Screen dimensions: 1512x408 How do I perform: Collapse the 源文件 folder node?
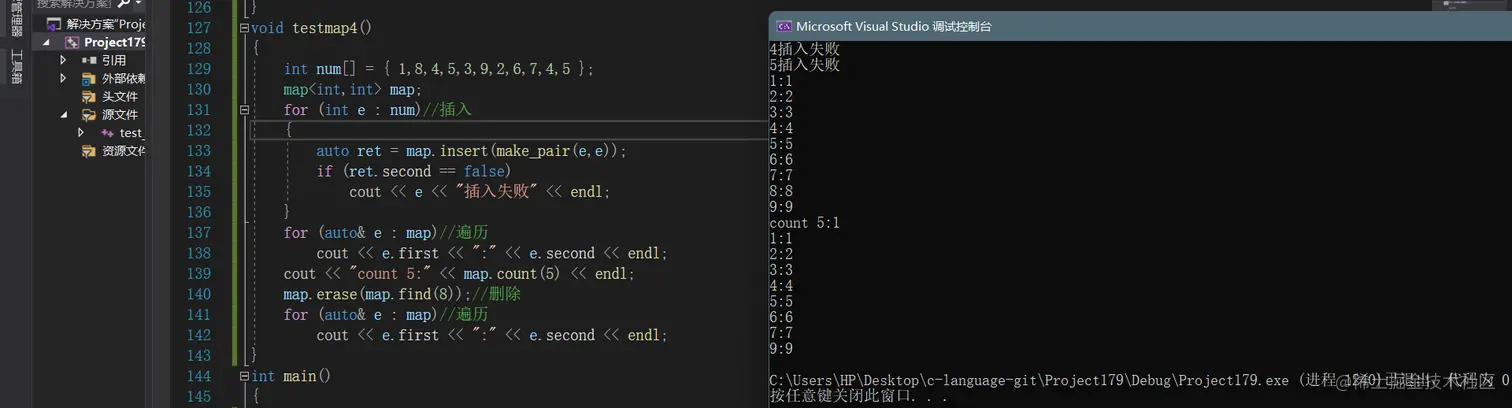tap(63, 115)
